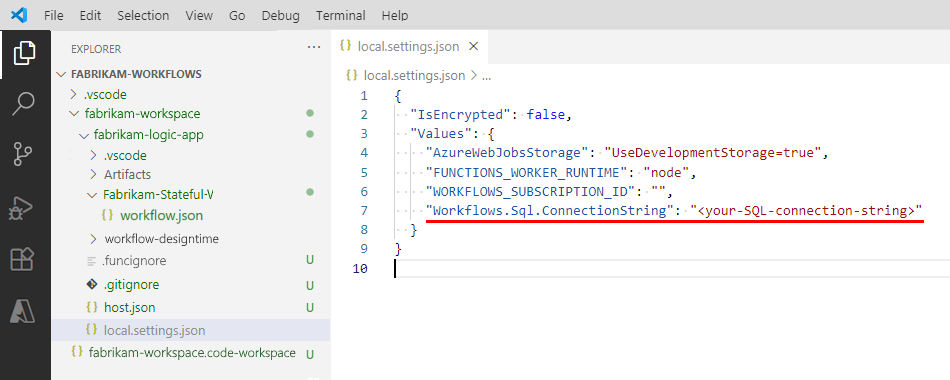Viewport: 950px width, 380px height.
Task: Open the Edit menu
Action: (x=90, y=15)
